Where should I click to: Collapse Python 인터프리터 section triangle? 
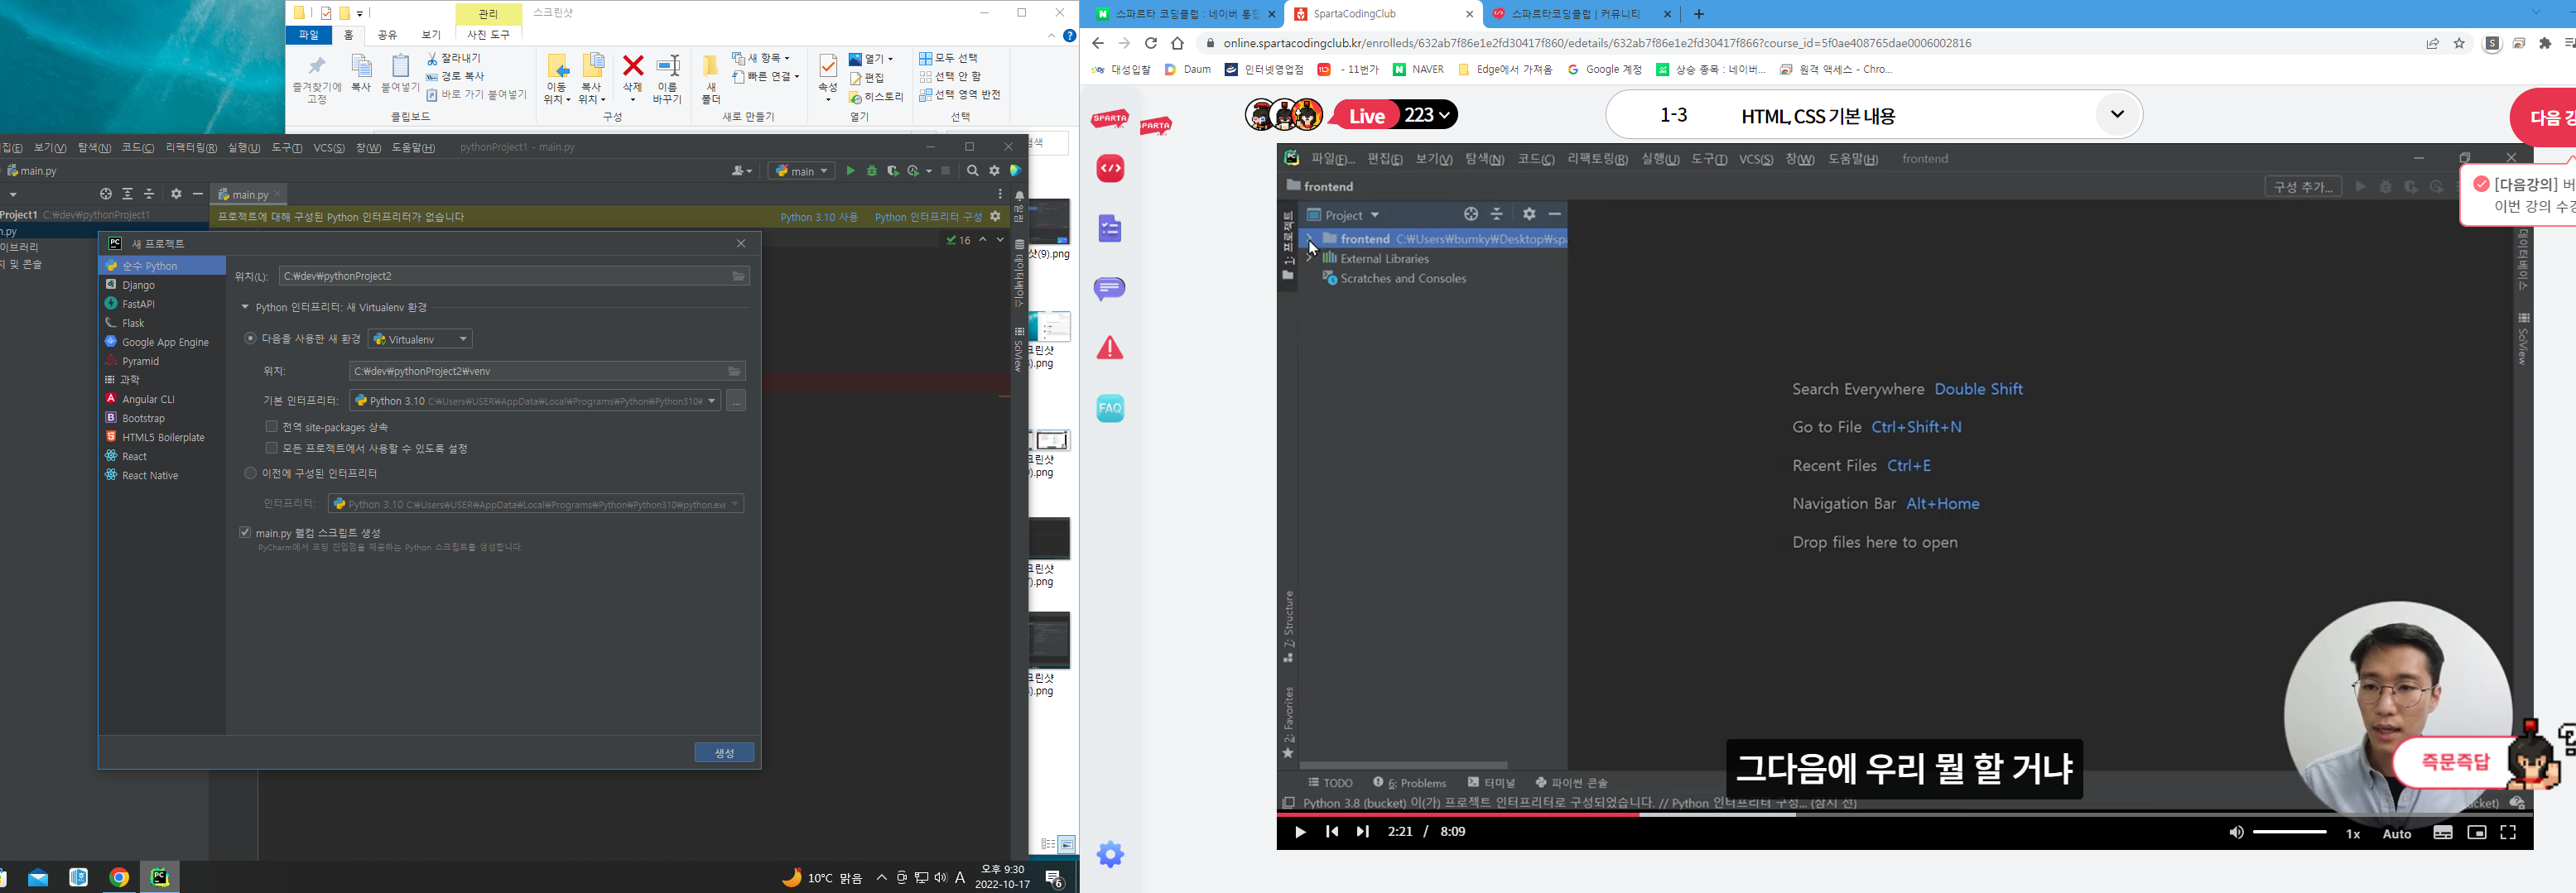point(245,307)
